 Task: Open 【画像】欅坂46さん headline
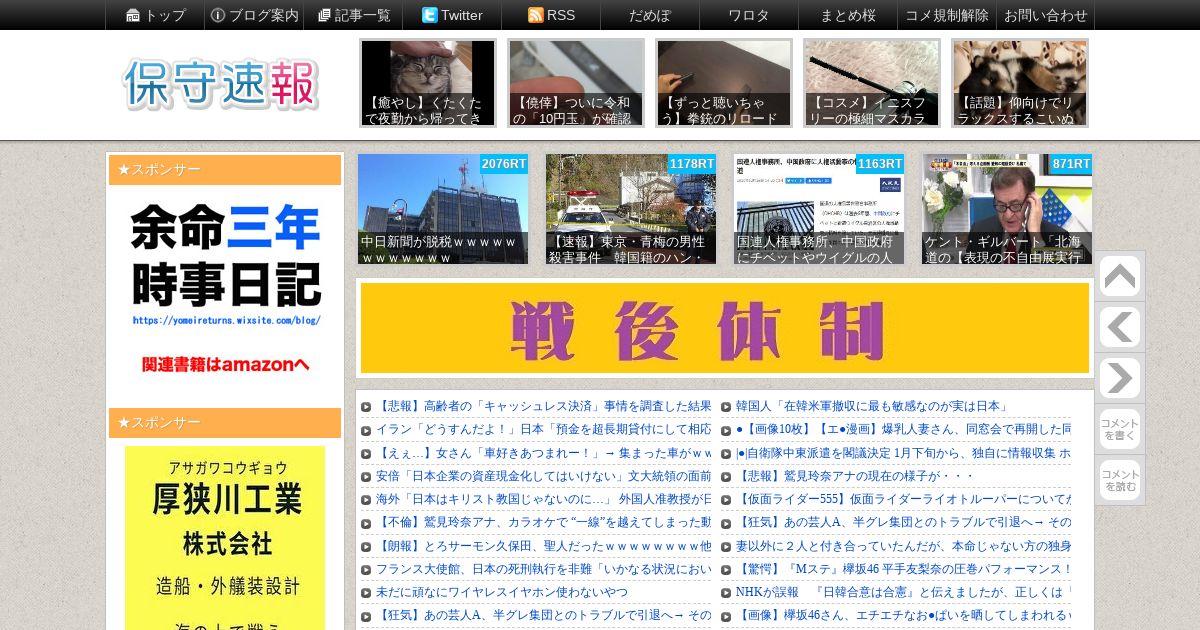(x=904, y=615)
